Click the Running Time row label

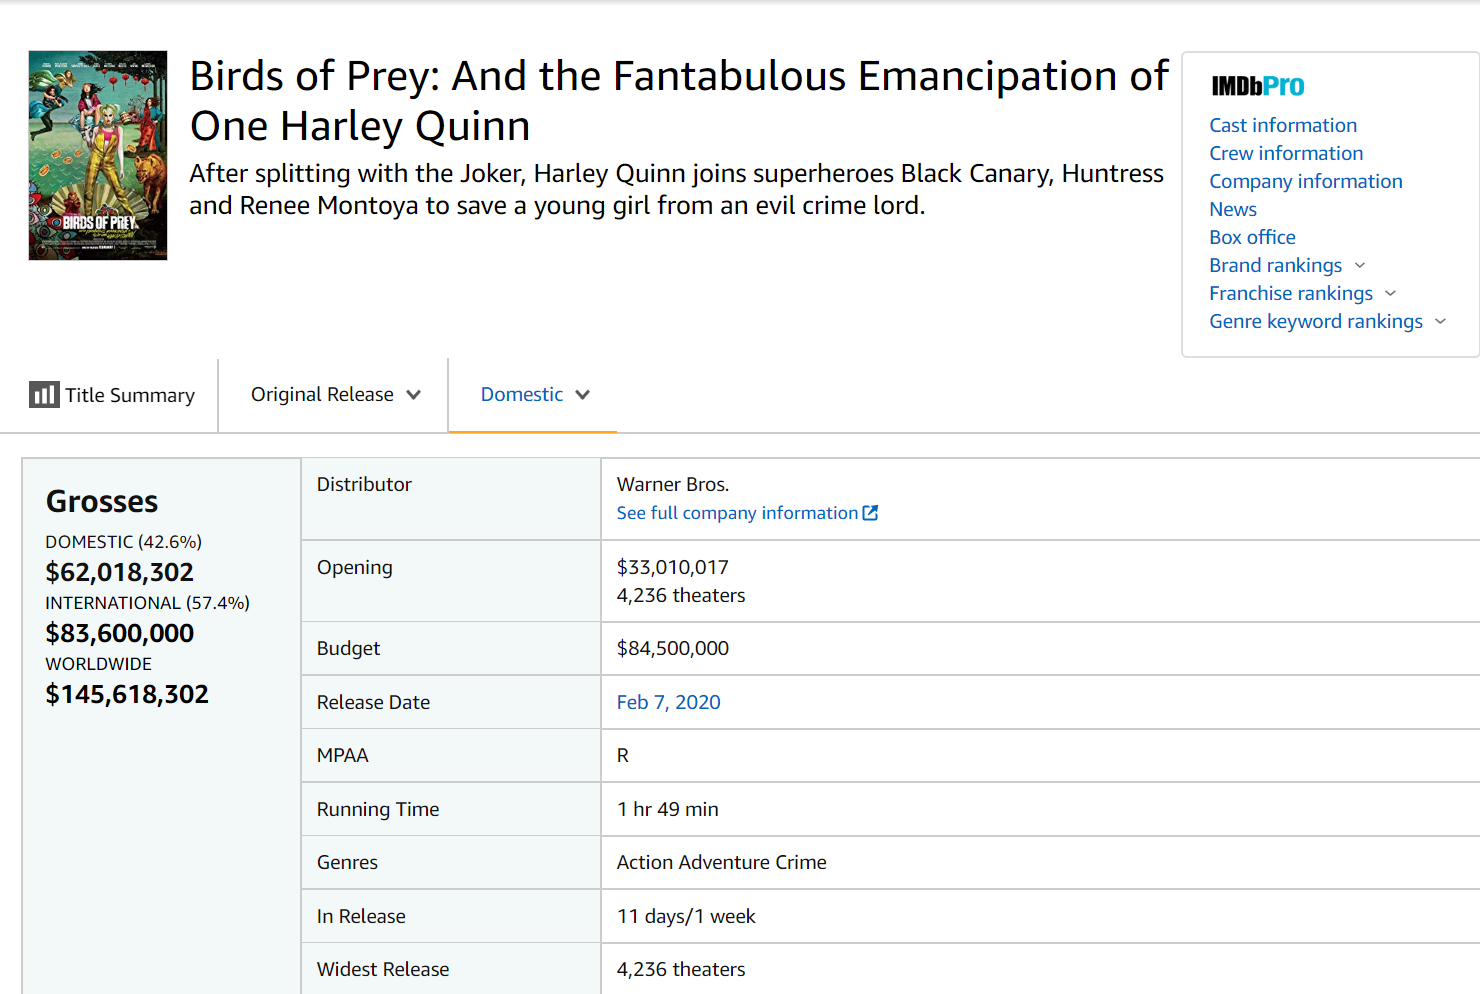(x=378, y=809)
